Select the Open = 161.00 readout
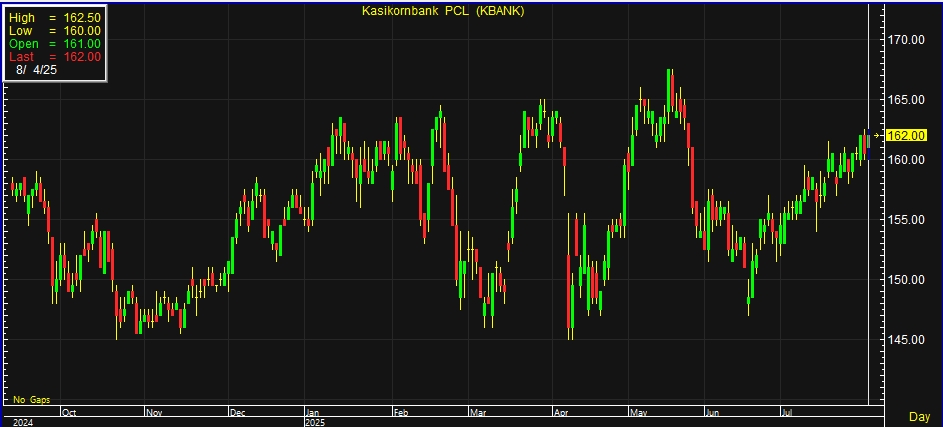Screen dimensions: 943x427 point(55,44)
